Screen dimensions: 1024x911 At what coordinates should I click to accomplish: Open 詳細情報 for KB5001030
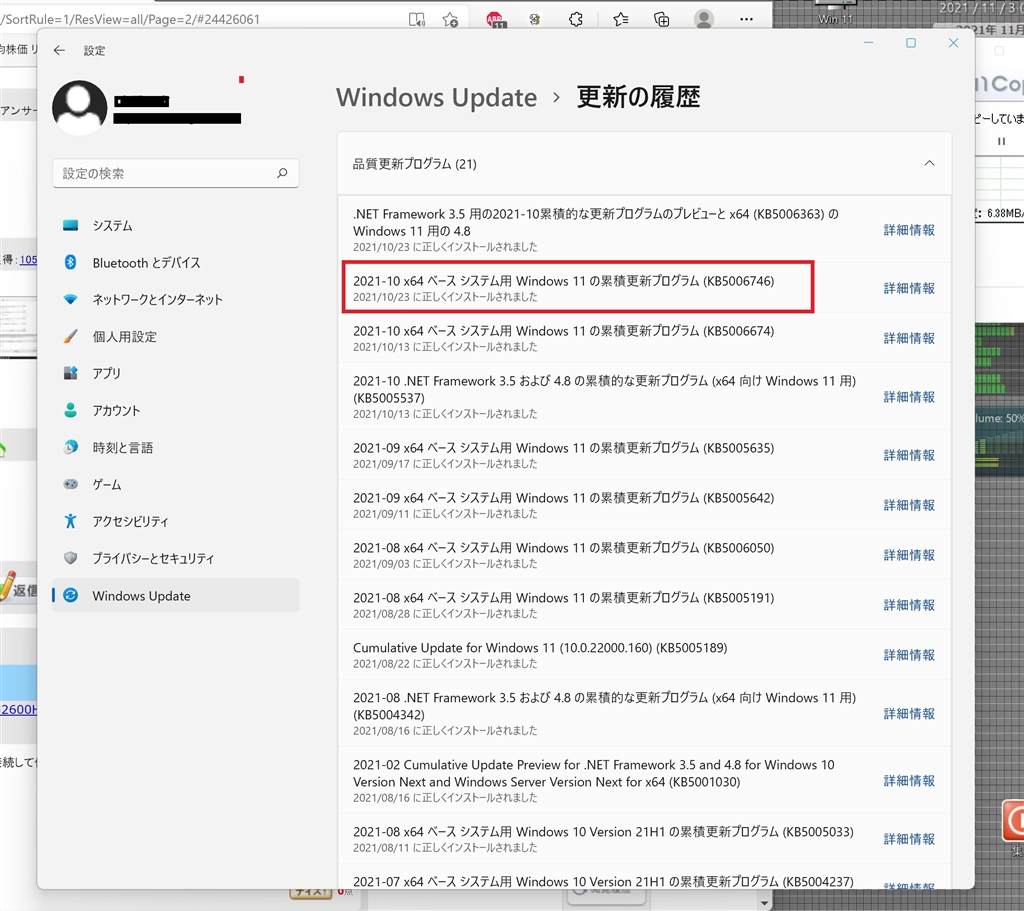tap(909, 781)
